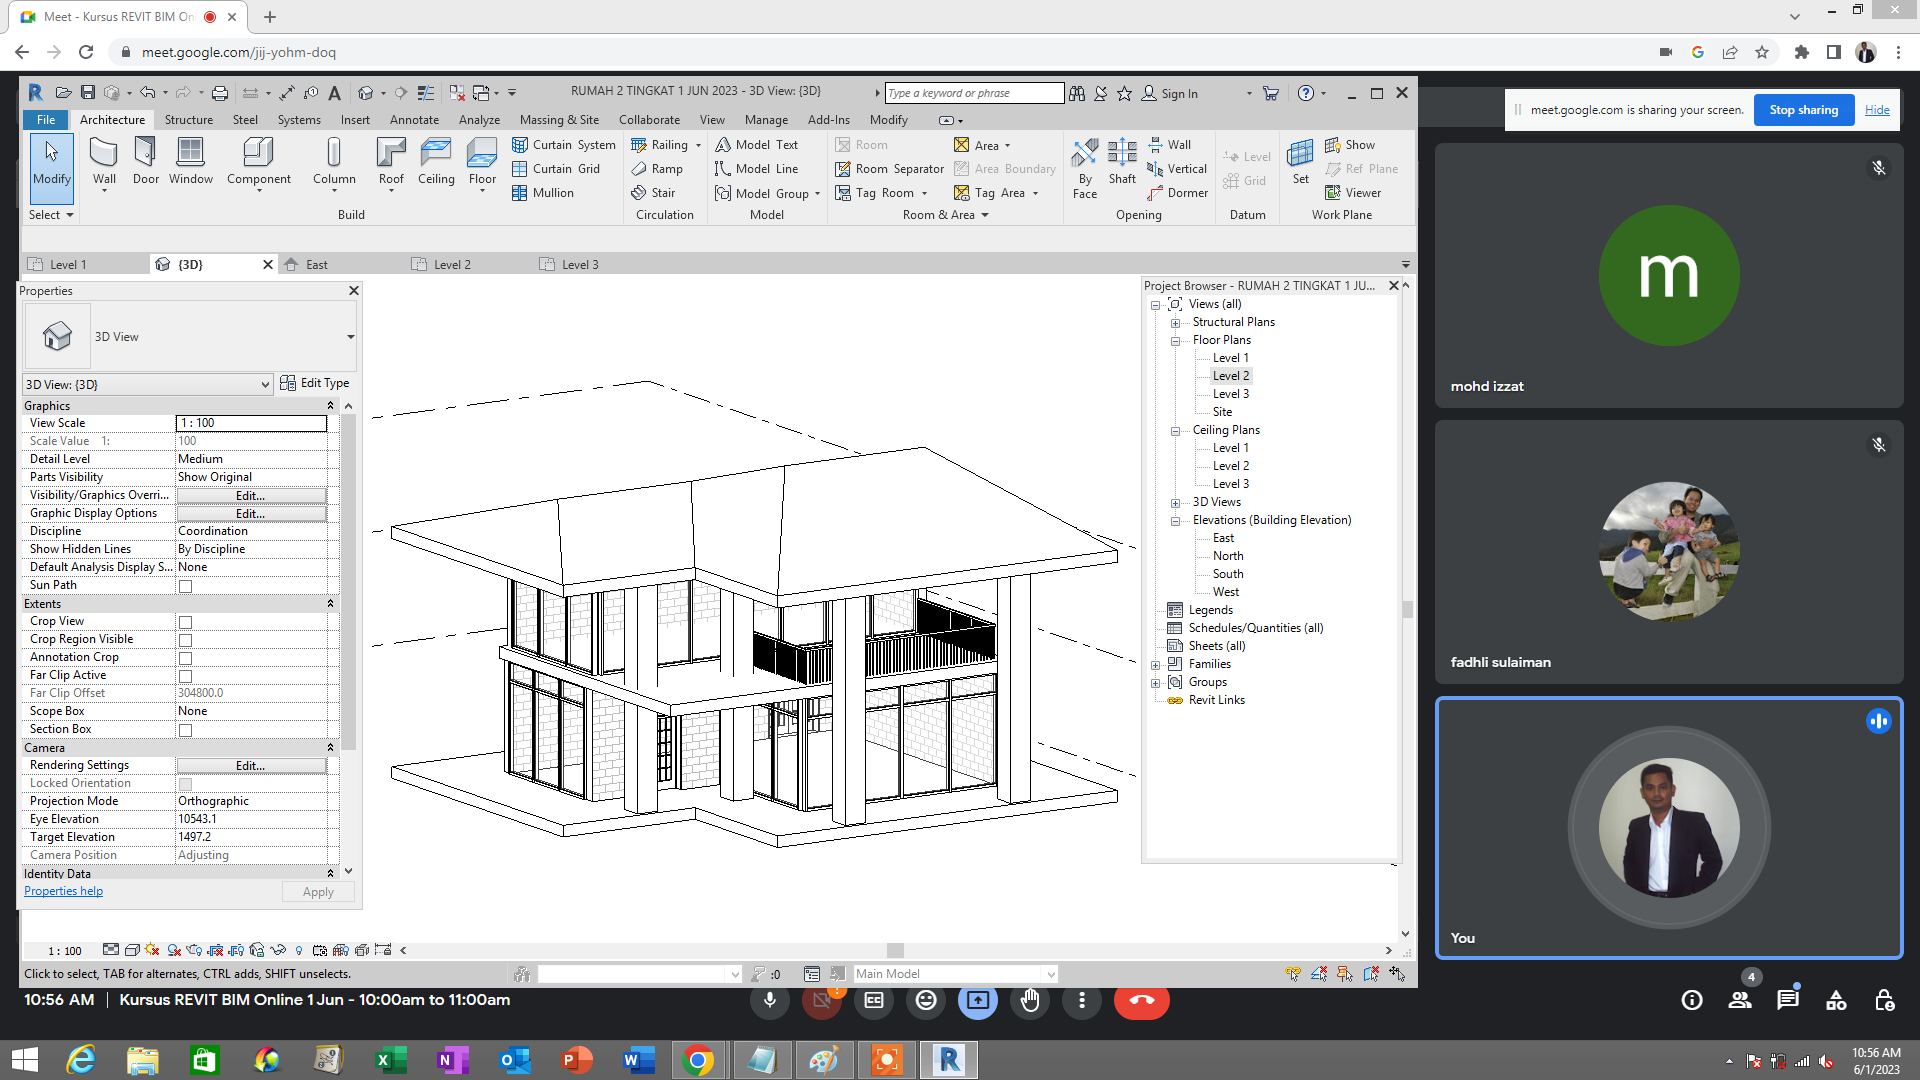Viewport: 1920px width, 1080px height.
Task: Enable the Far Clip Active checkbox
Action: [185, 676]
